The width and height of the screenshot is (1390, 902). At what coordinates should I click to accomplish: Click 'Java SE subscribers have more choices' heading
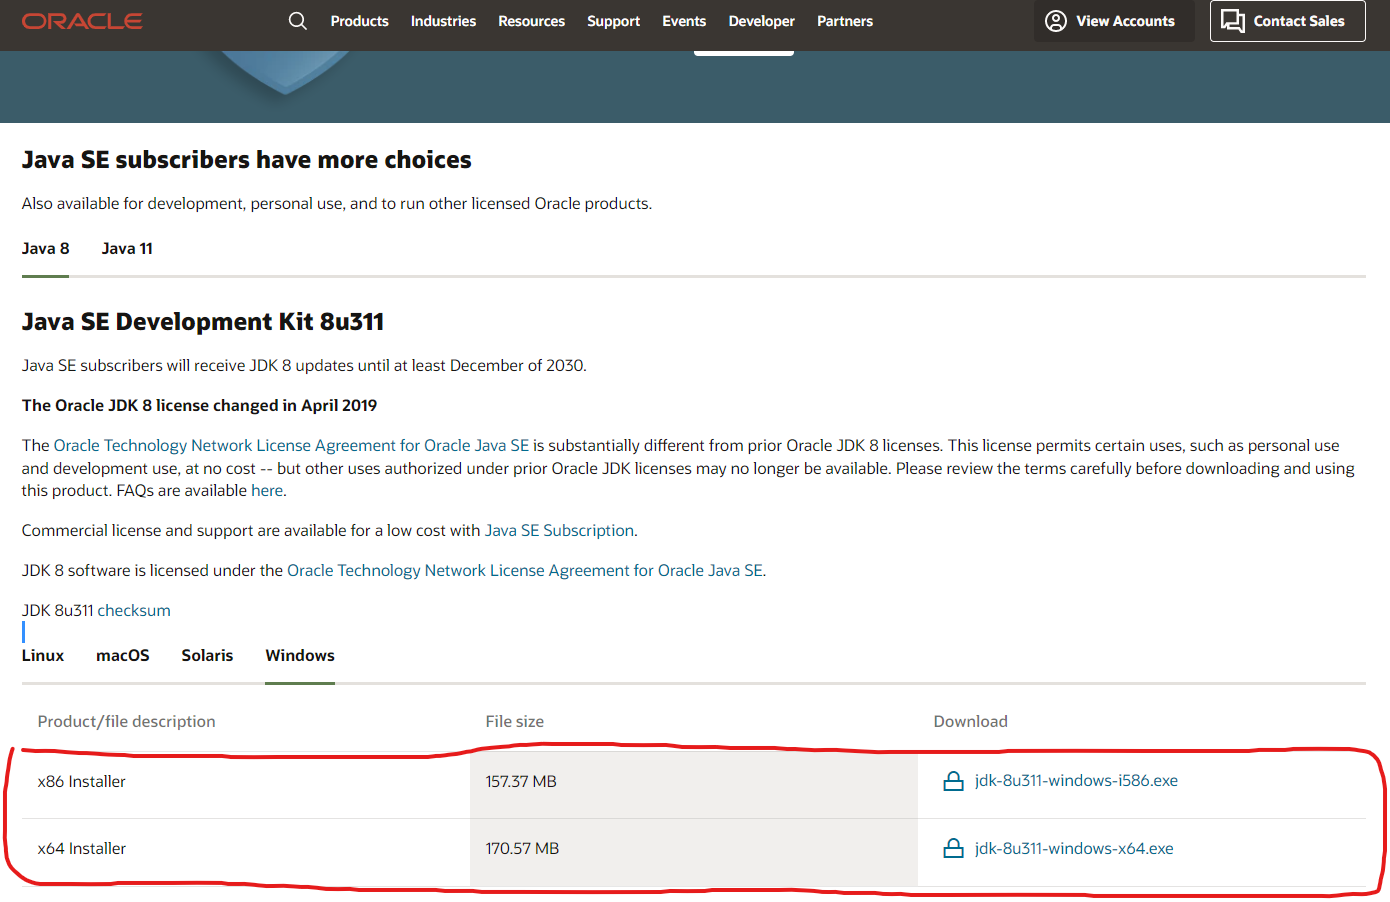tap(247, 160)
